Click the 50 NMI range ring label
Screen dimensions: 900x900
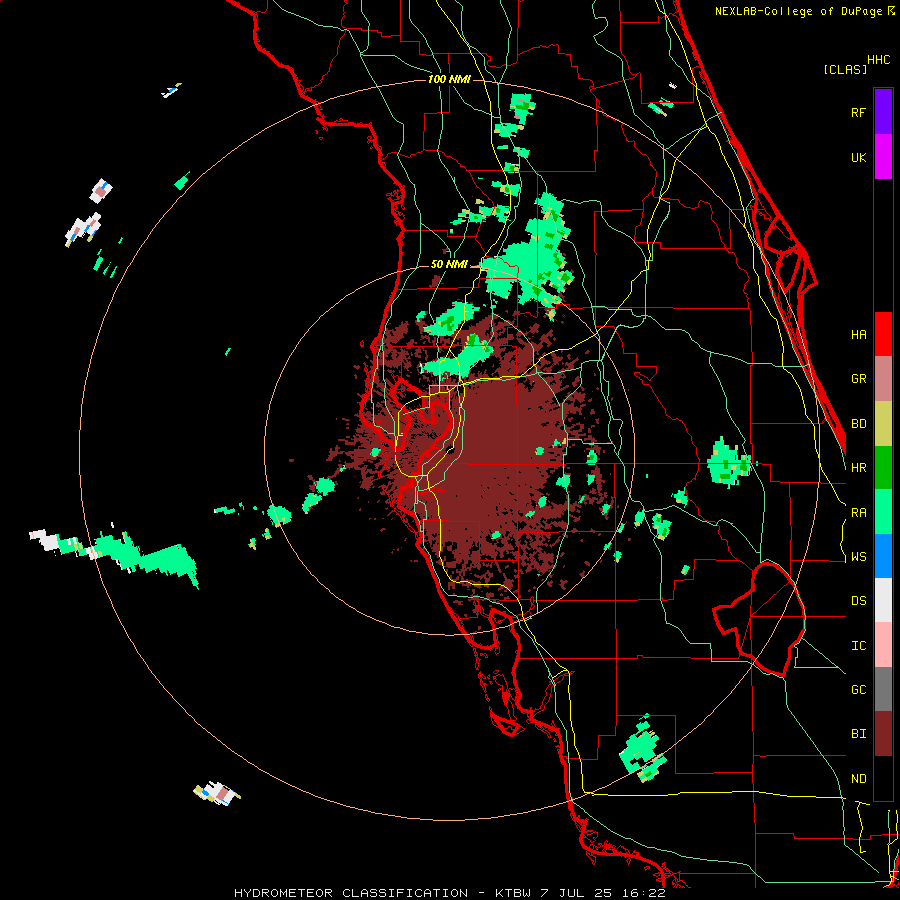coord(449,265)
